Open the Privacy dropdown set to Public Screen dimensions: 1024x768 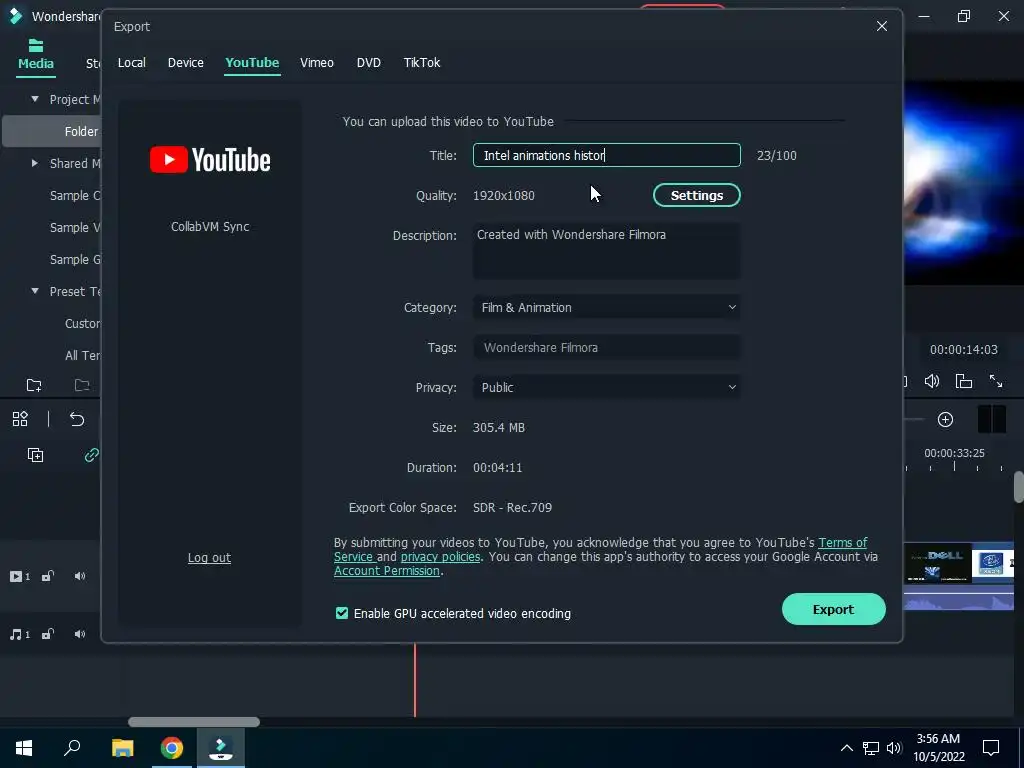(x=607, y=387)
